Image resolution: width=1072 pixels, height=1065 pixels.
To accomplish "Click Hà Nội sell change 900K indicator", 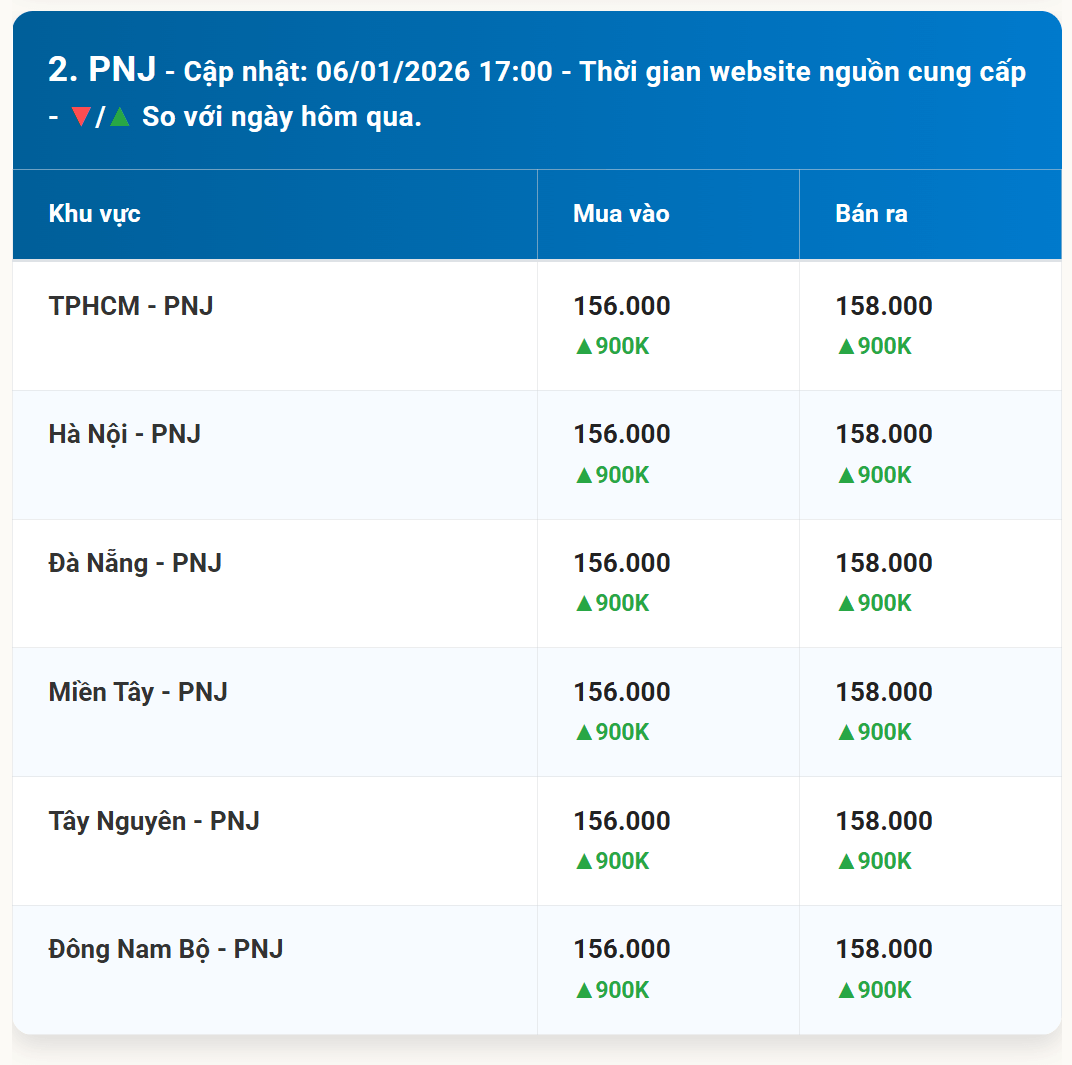I will pos(875,474).
